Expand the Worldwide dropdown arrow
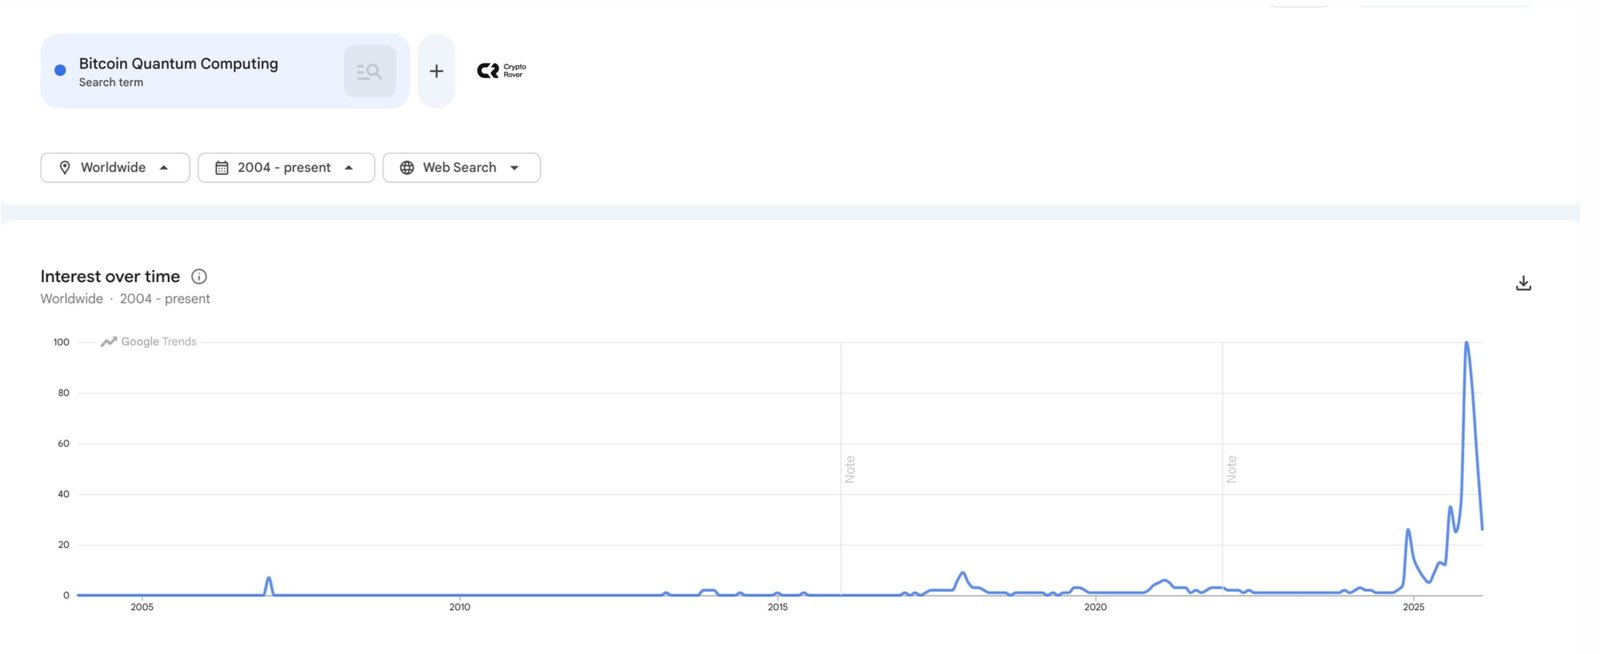 pyautogui.click(x=164, y=168)
